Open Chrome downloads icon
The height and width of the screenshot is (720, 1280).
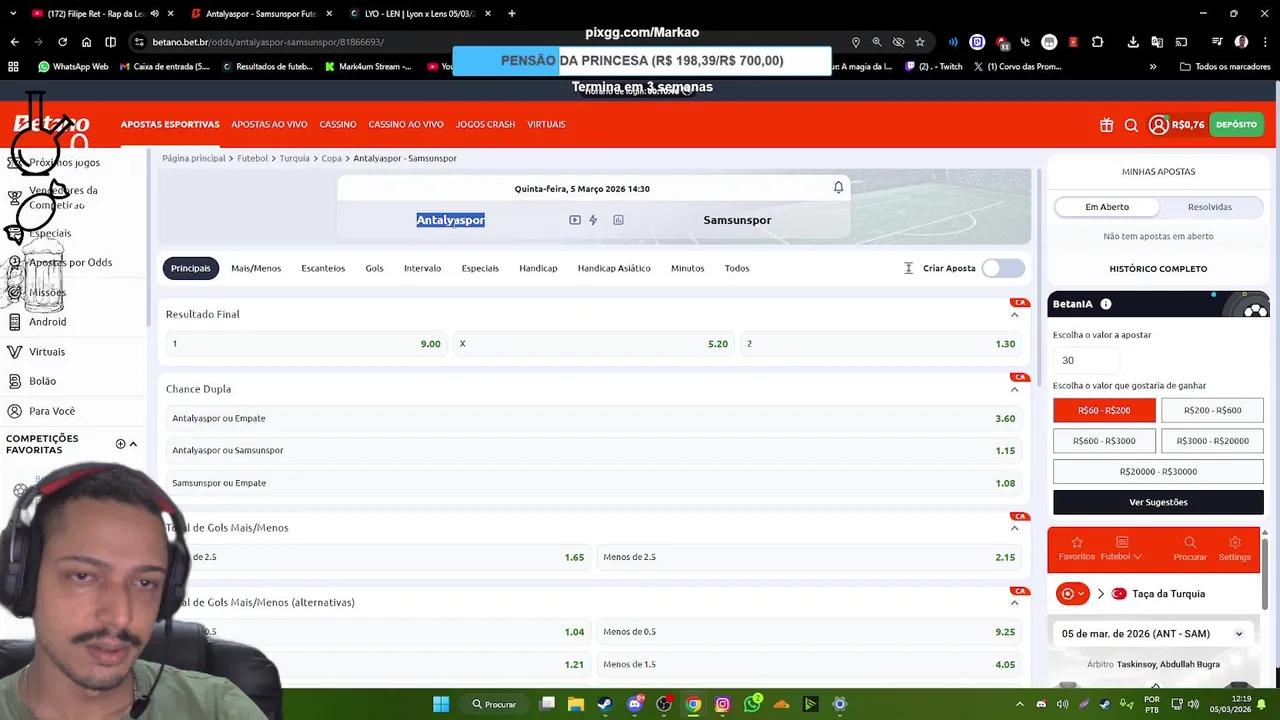(1133, 42)
